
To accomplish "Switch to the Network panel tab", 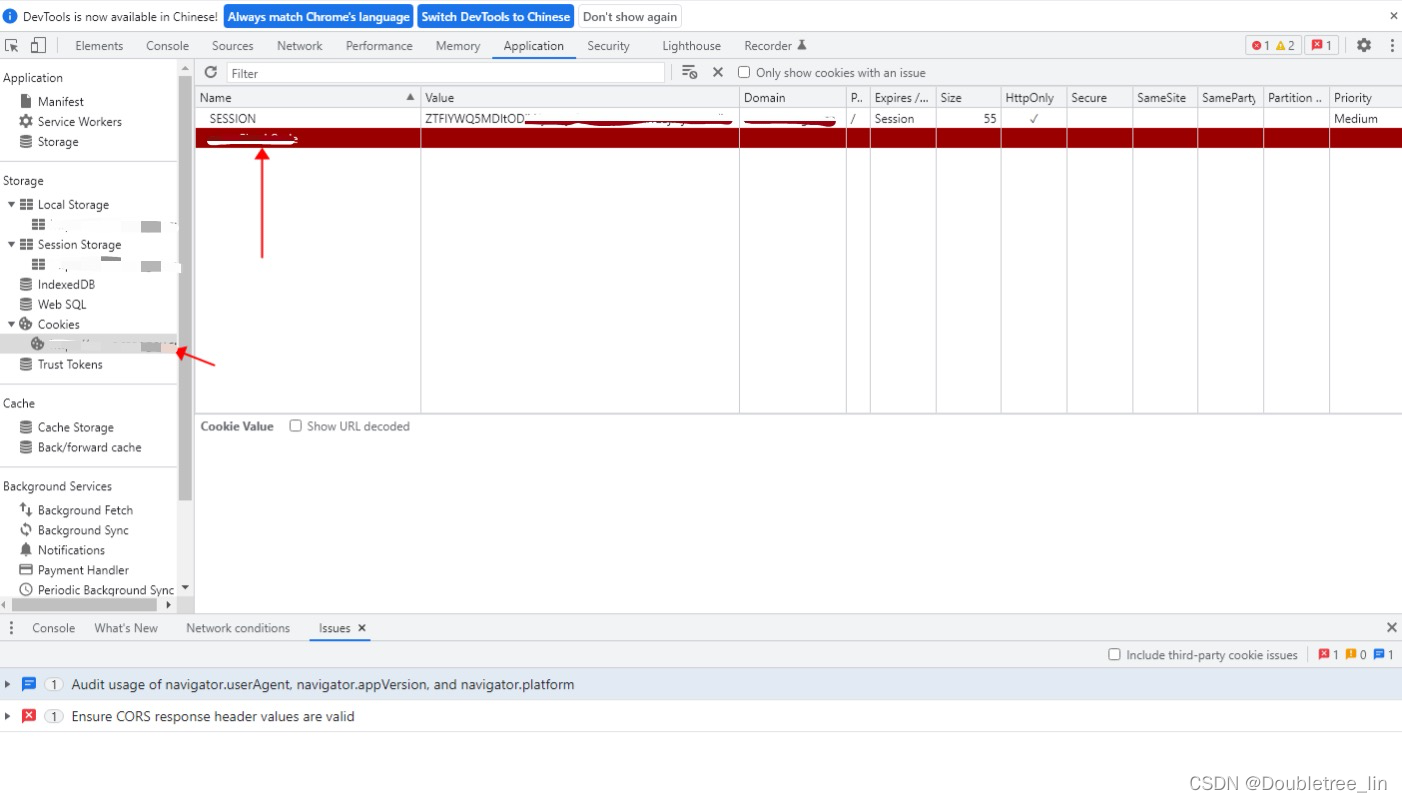I will click(299, 45).
